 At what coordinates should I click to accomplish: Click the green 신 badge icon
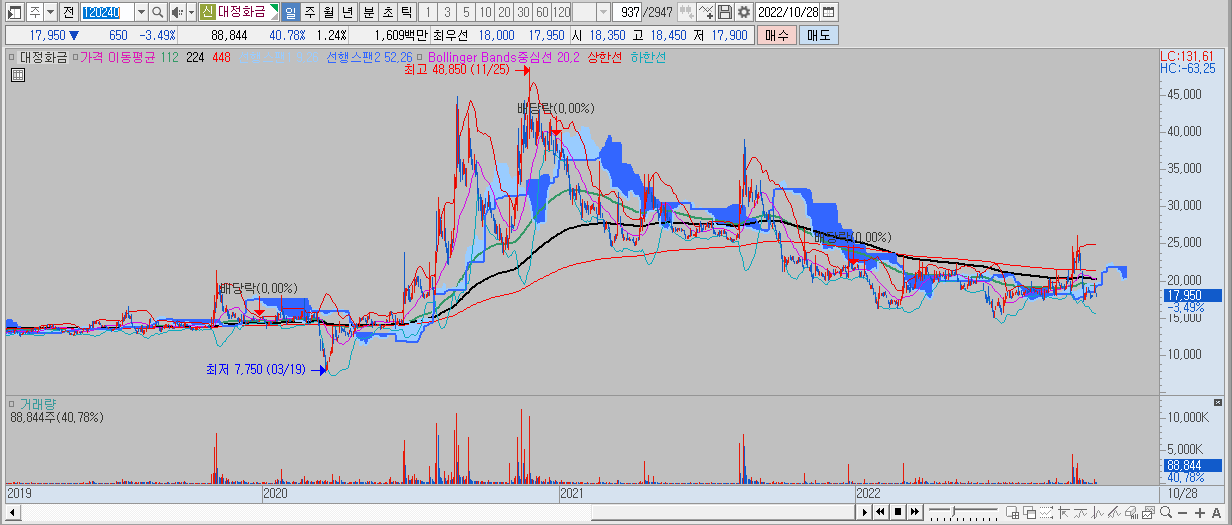point(207,12)
